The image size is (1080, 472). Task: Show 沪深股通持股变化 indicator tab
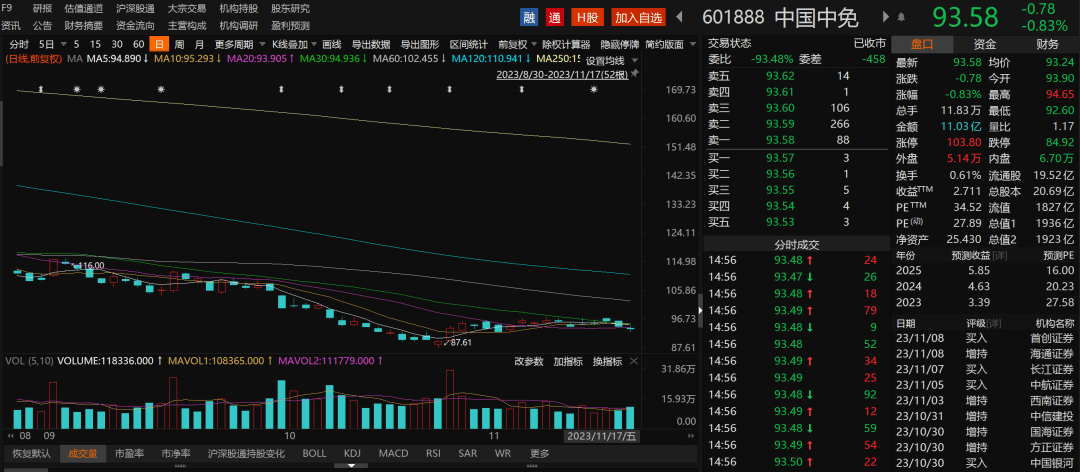[246, 453]
